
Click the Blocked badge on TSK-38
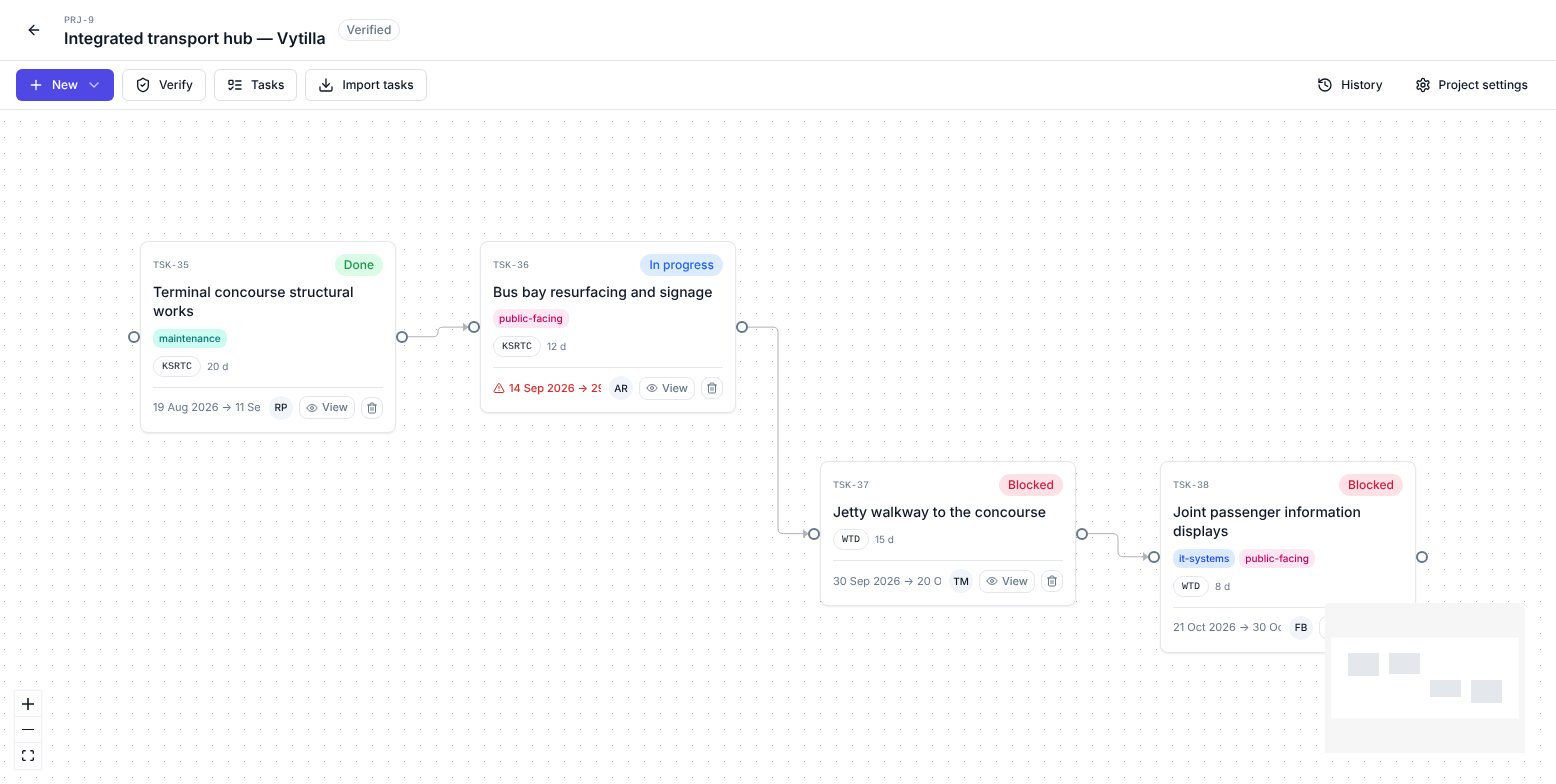(x=1371, y=485)
